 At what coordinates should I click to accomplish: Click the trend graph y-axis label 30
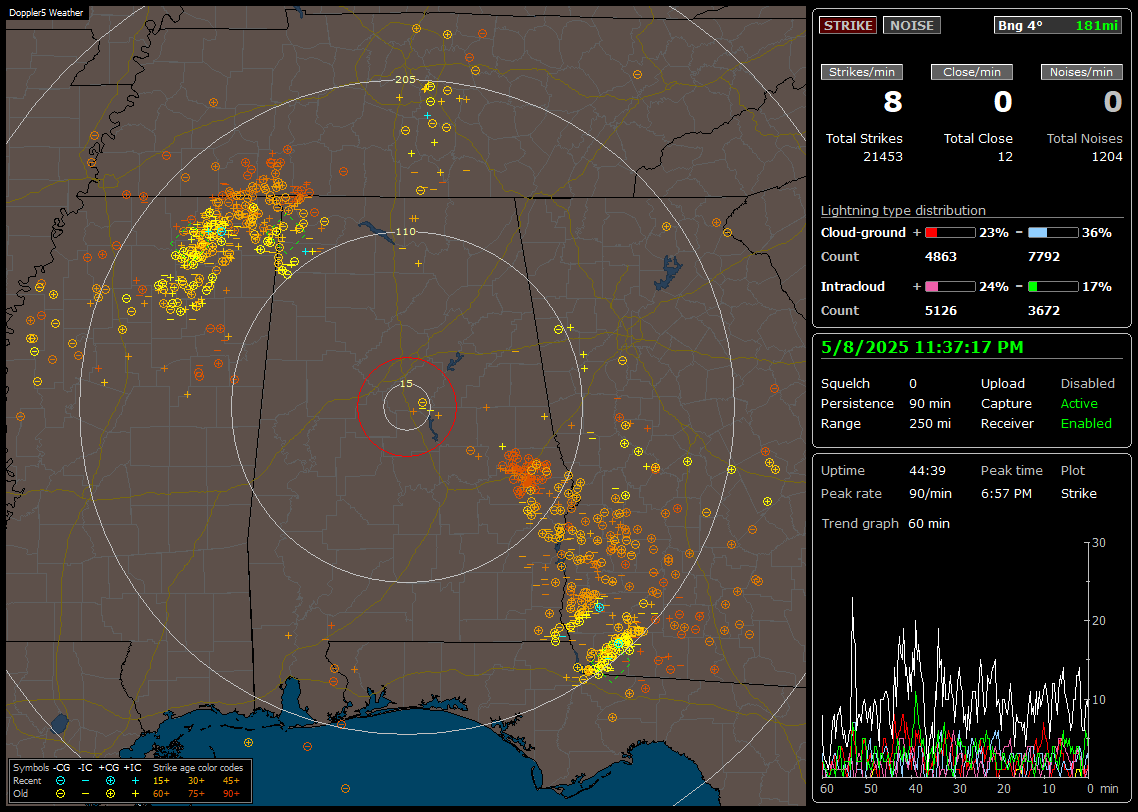pyautogui.click(x=1099, y=543)
